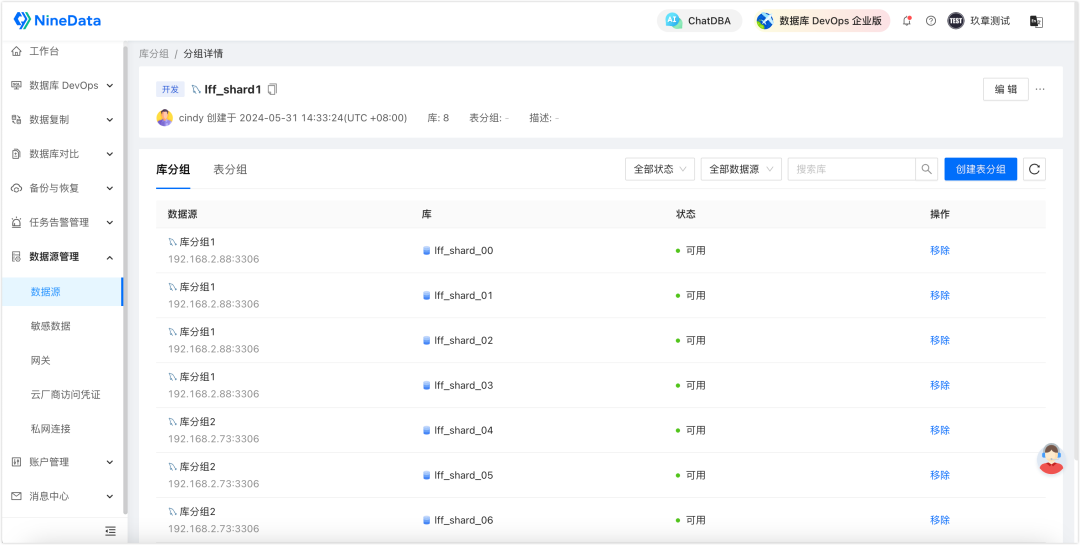Remove lff_shard_05 from the group
Viewport: 1080px width, 545px height.
(940, 475)
